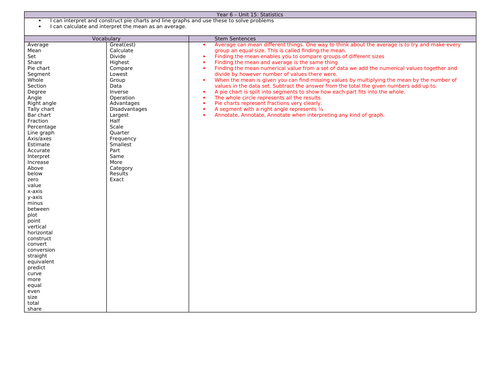
Task: Click sentence 'When the mean is given you can find'
Action: point(335,83)
